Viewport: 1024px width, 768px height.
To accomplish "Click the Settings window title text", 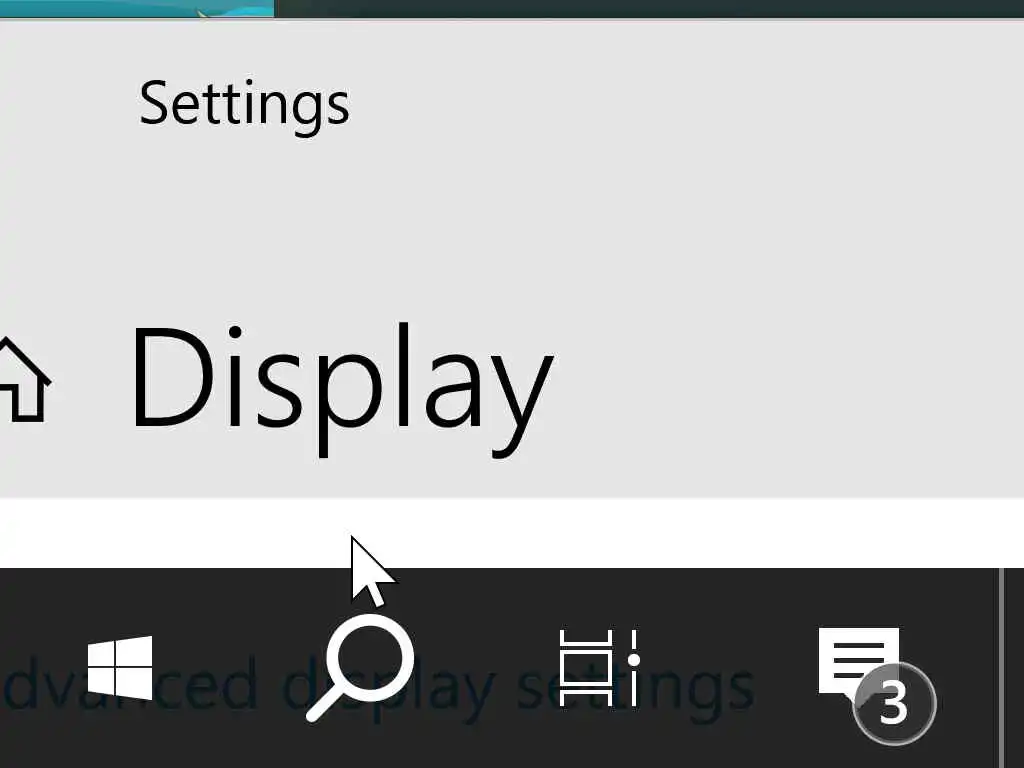I will pos(244,106).
